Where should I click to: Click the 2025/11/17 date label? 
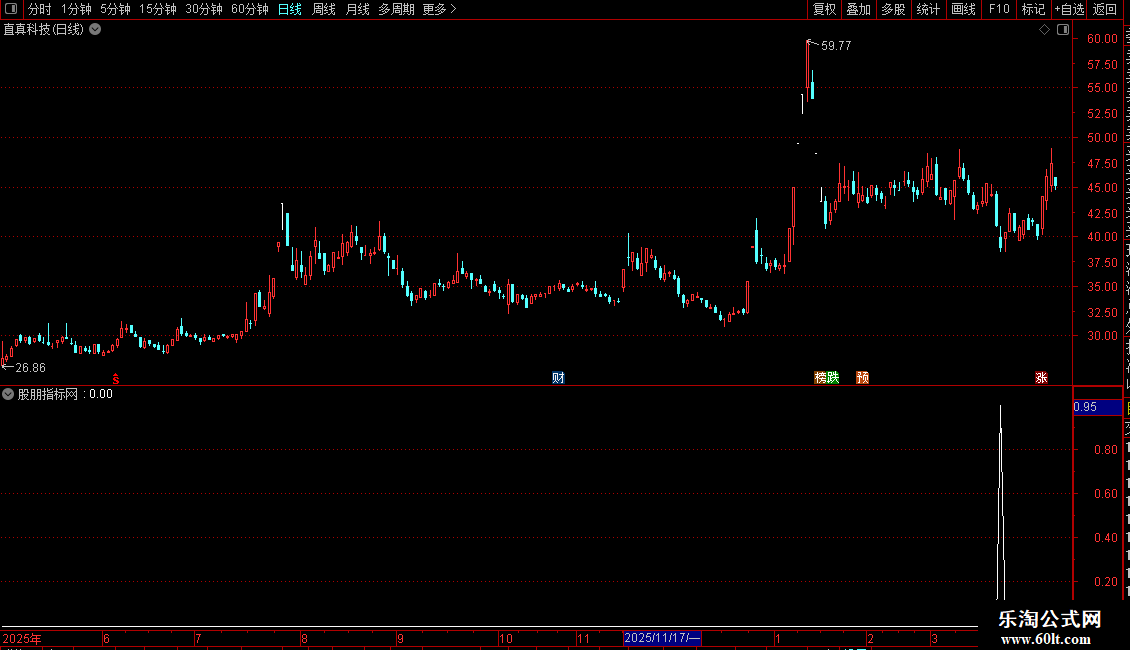tap(662, 638)
